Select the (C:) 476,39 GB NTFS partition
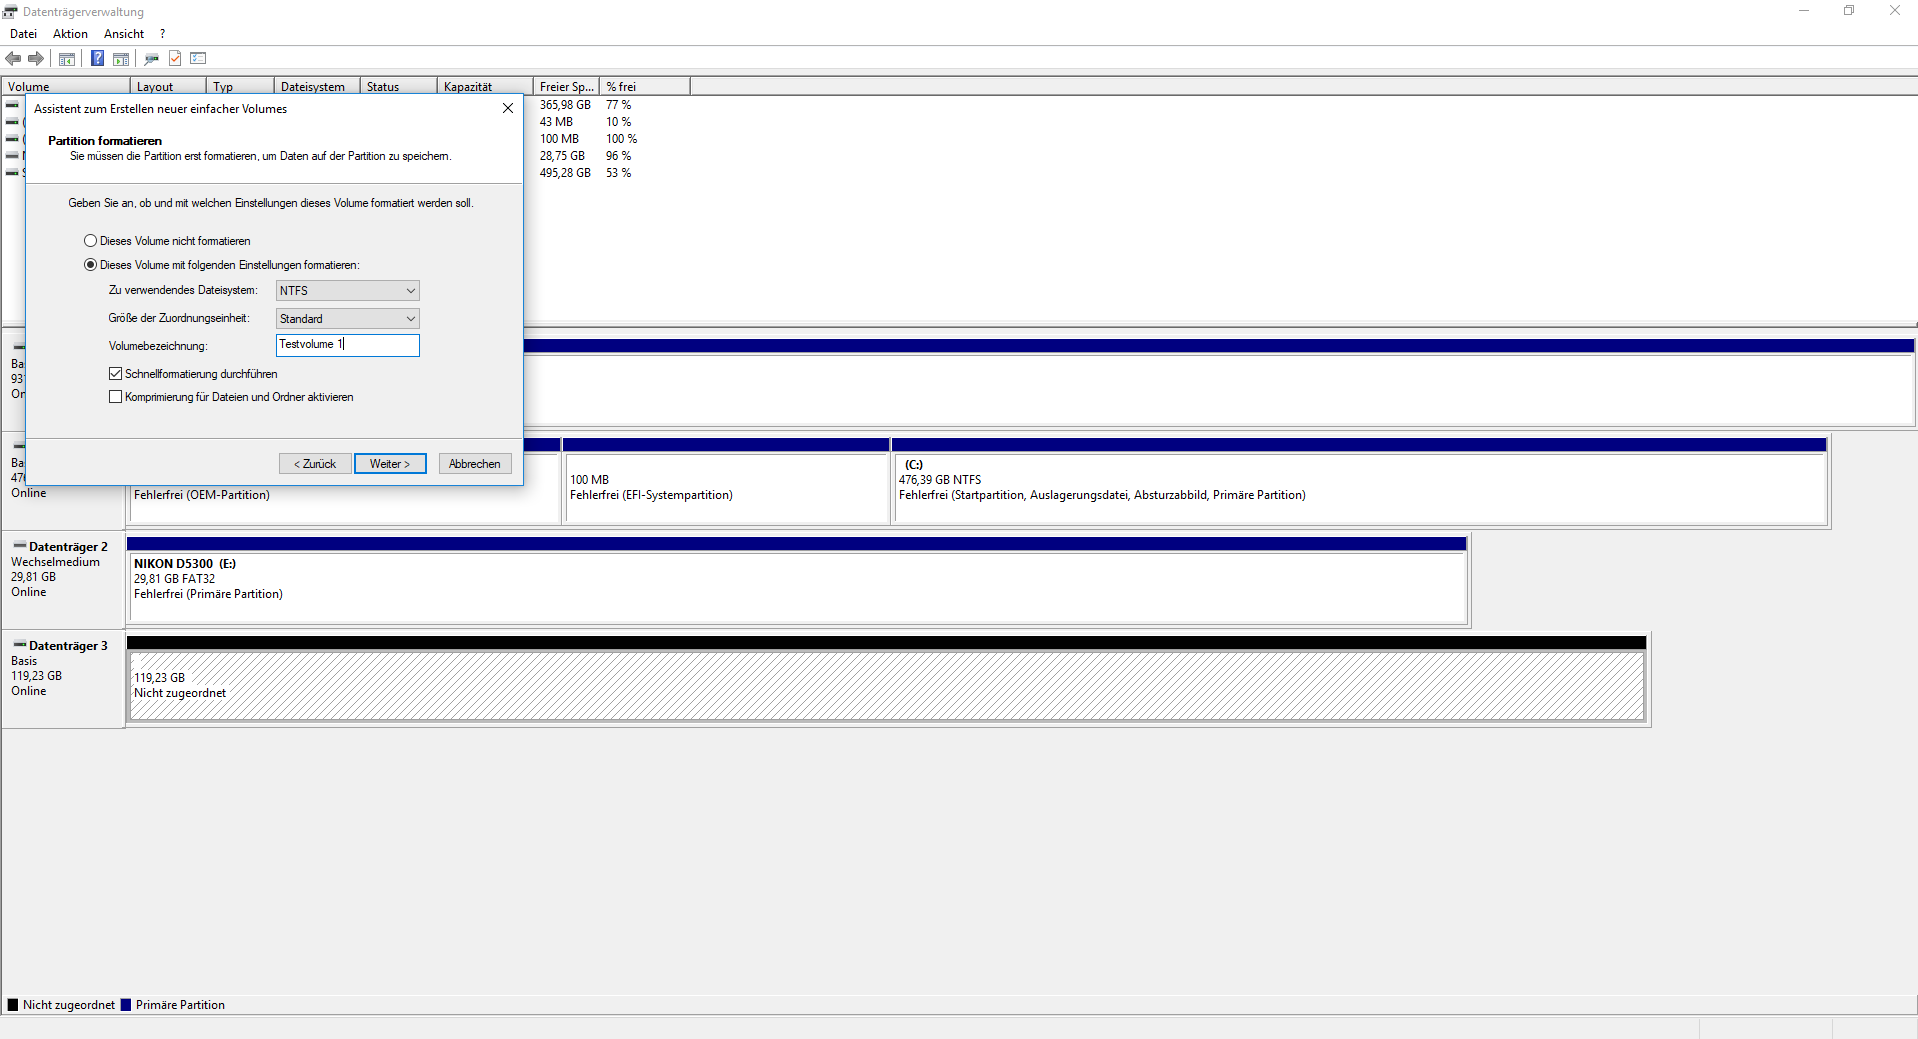 pos(1360,481)
